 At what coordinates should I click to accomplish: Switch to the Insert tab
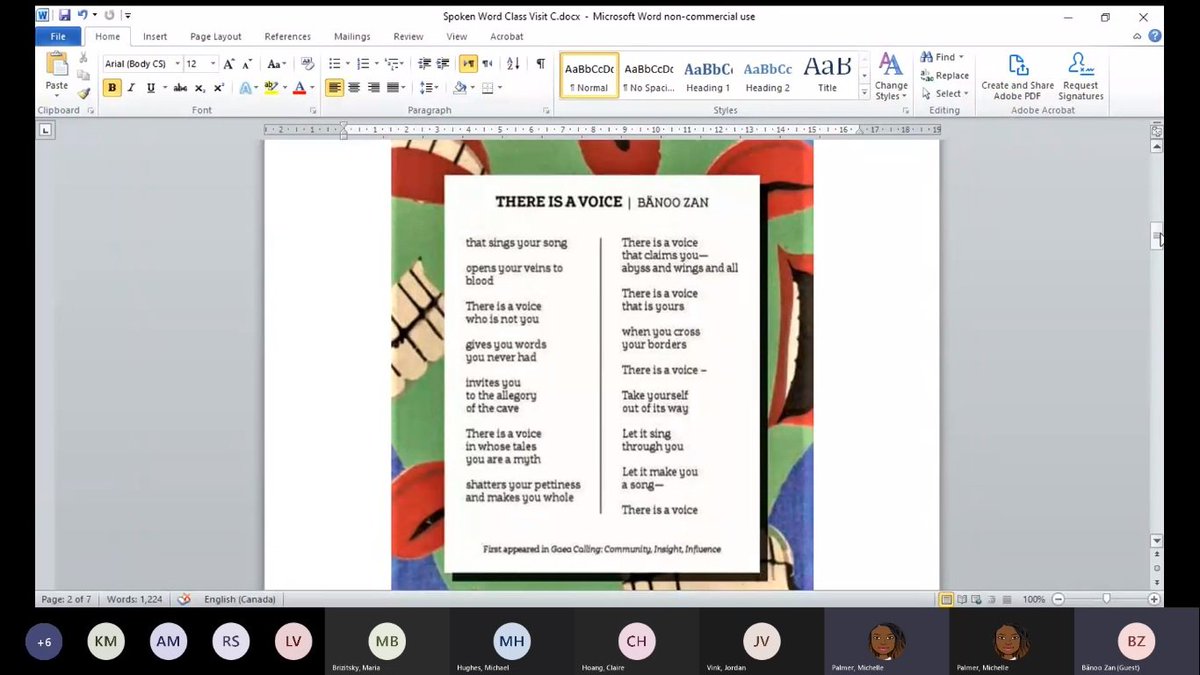tap(155, 36)
